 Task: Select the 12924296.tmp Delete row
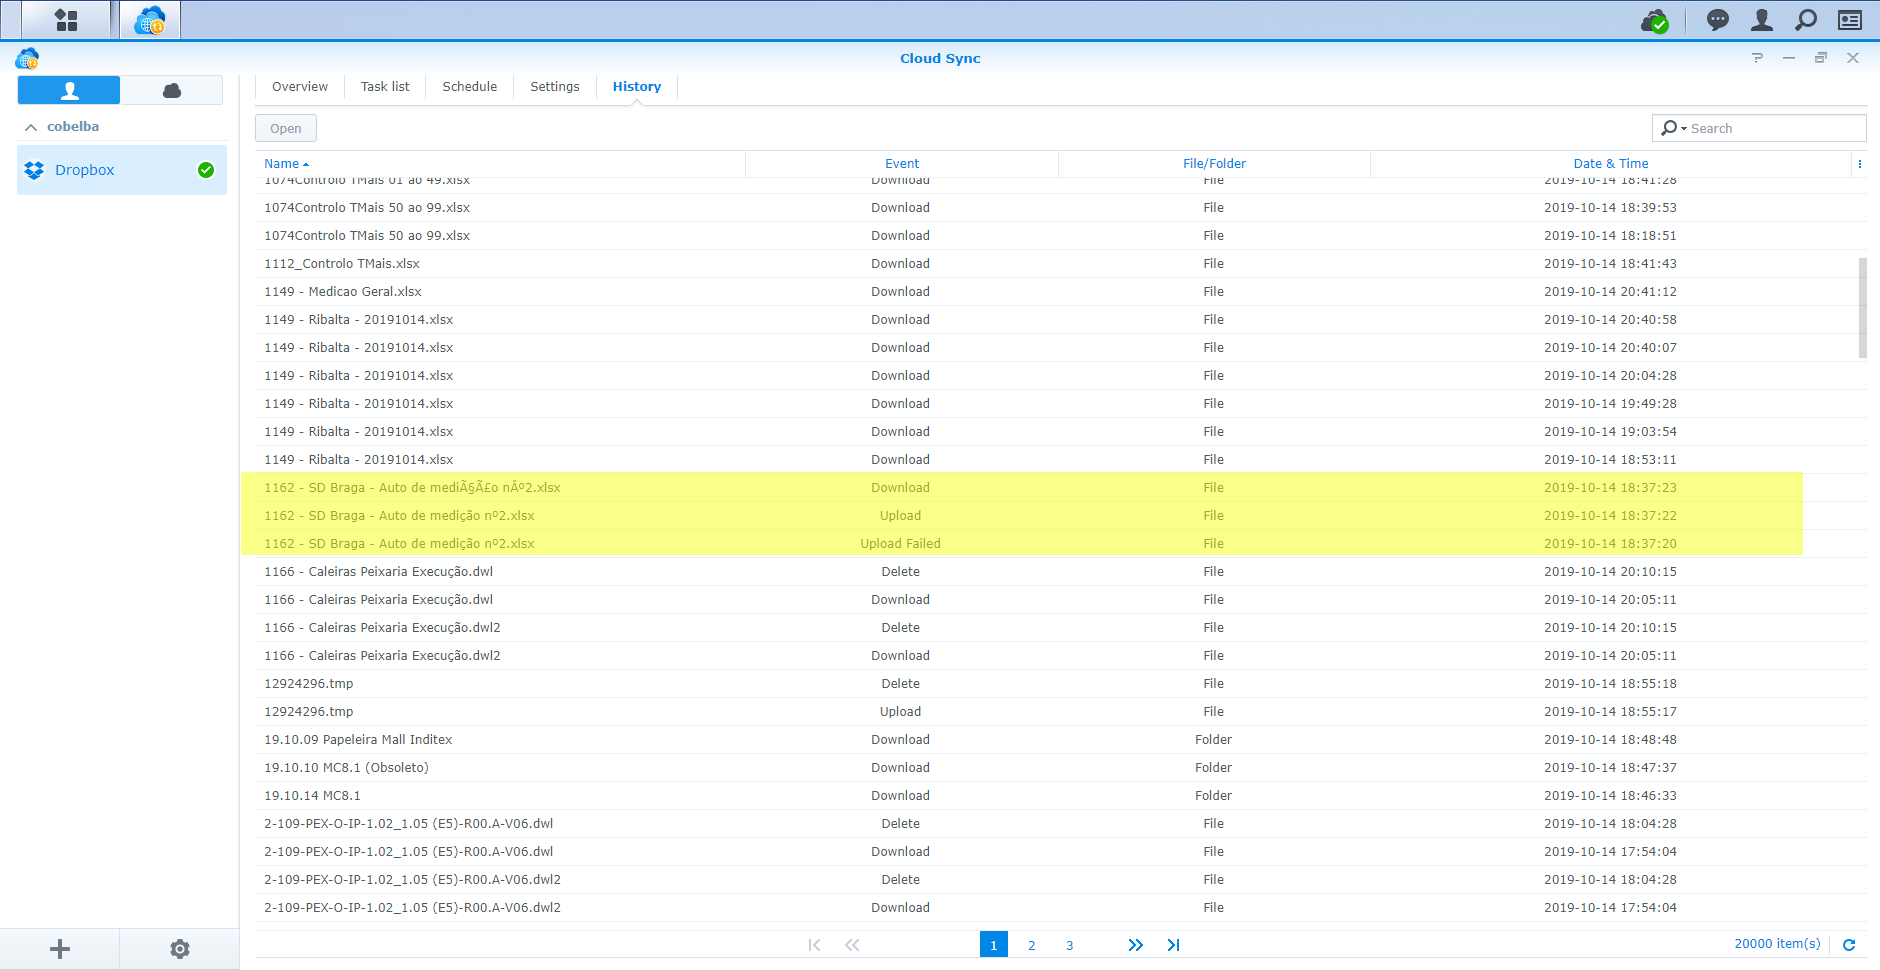pos(1055,684)
